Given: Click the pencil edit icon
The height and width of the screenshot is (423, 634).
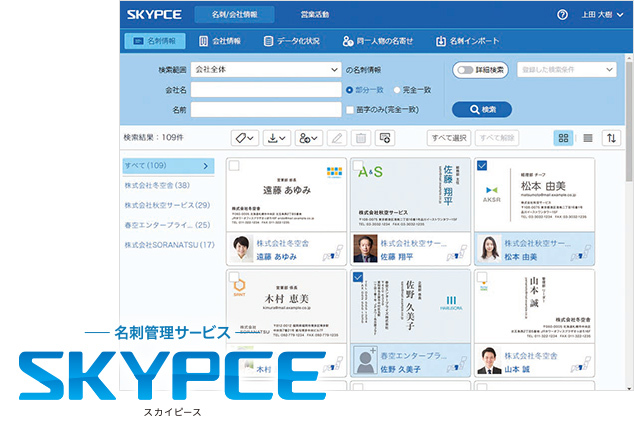Looking at the screenshot, I should (x=337, y=138).
